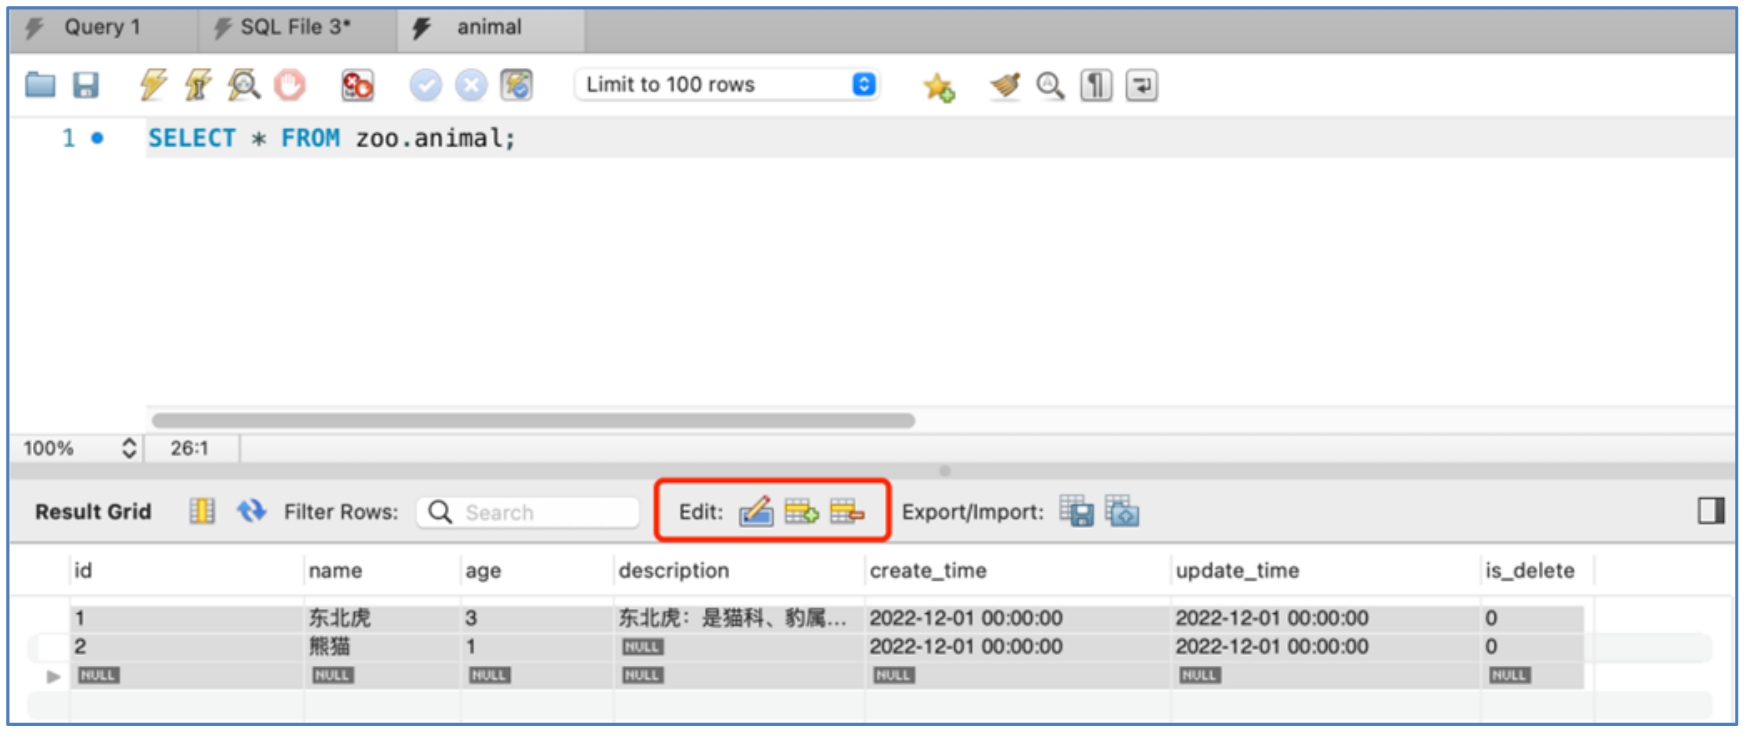Select the is_delete cell in the 东北虎 row
This screenshot has height=742, width=1748.
[x=1532, y=618]
